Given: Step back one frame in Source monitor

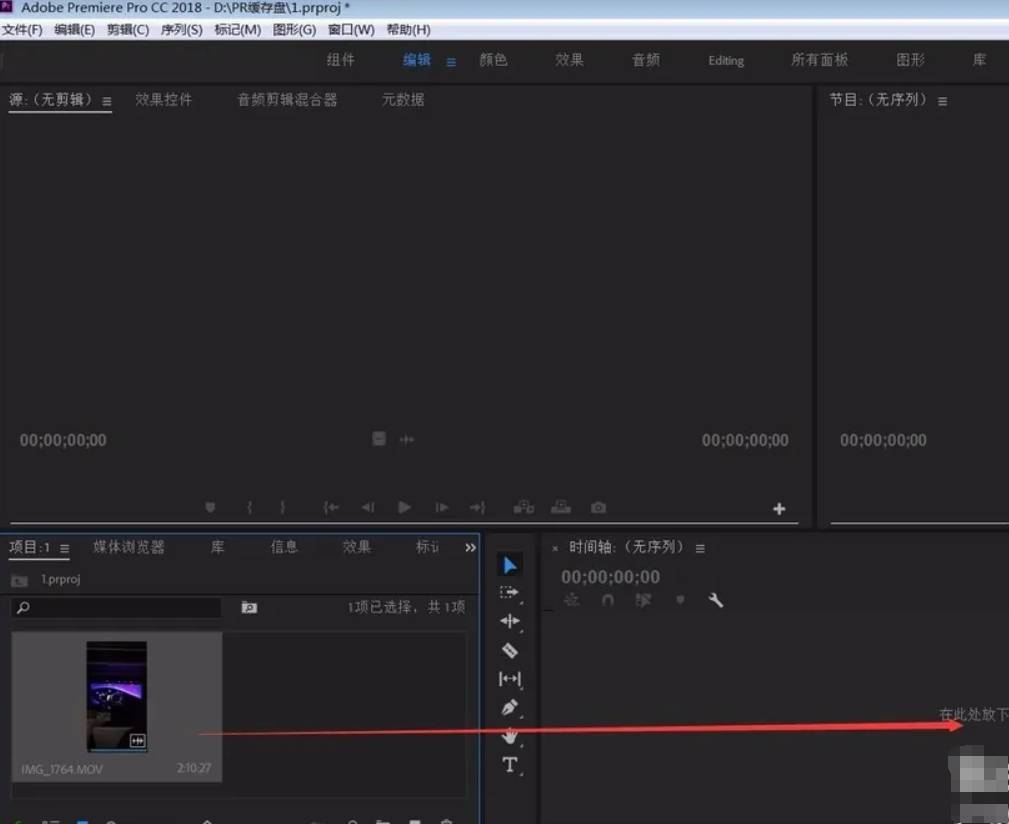Looking at the screenshot, I should point(367,508).
